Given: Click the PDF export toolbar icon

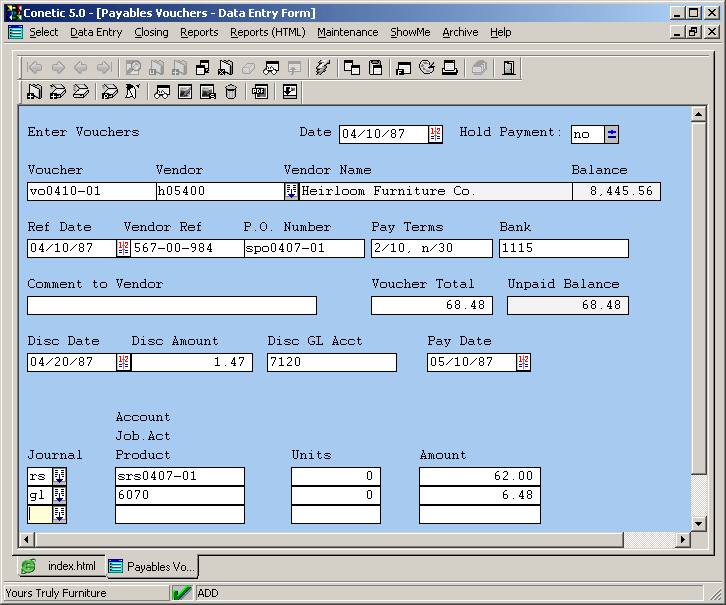Looking at the screenshot, I should pyautogui.click(x=260, y=92).
